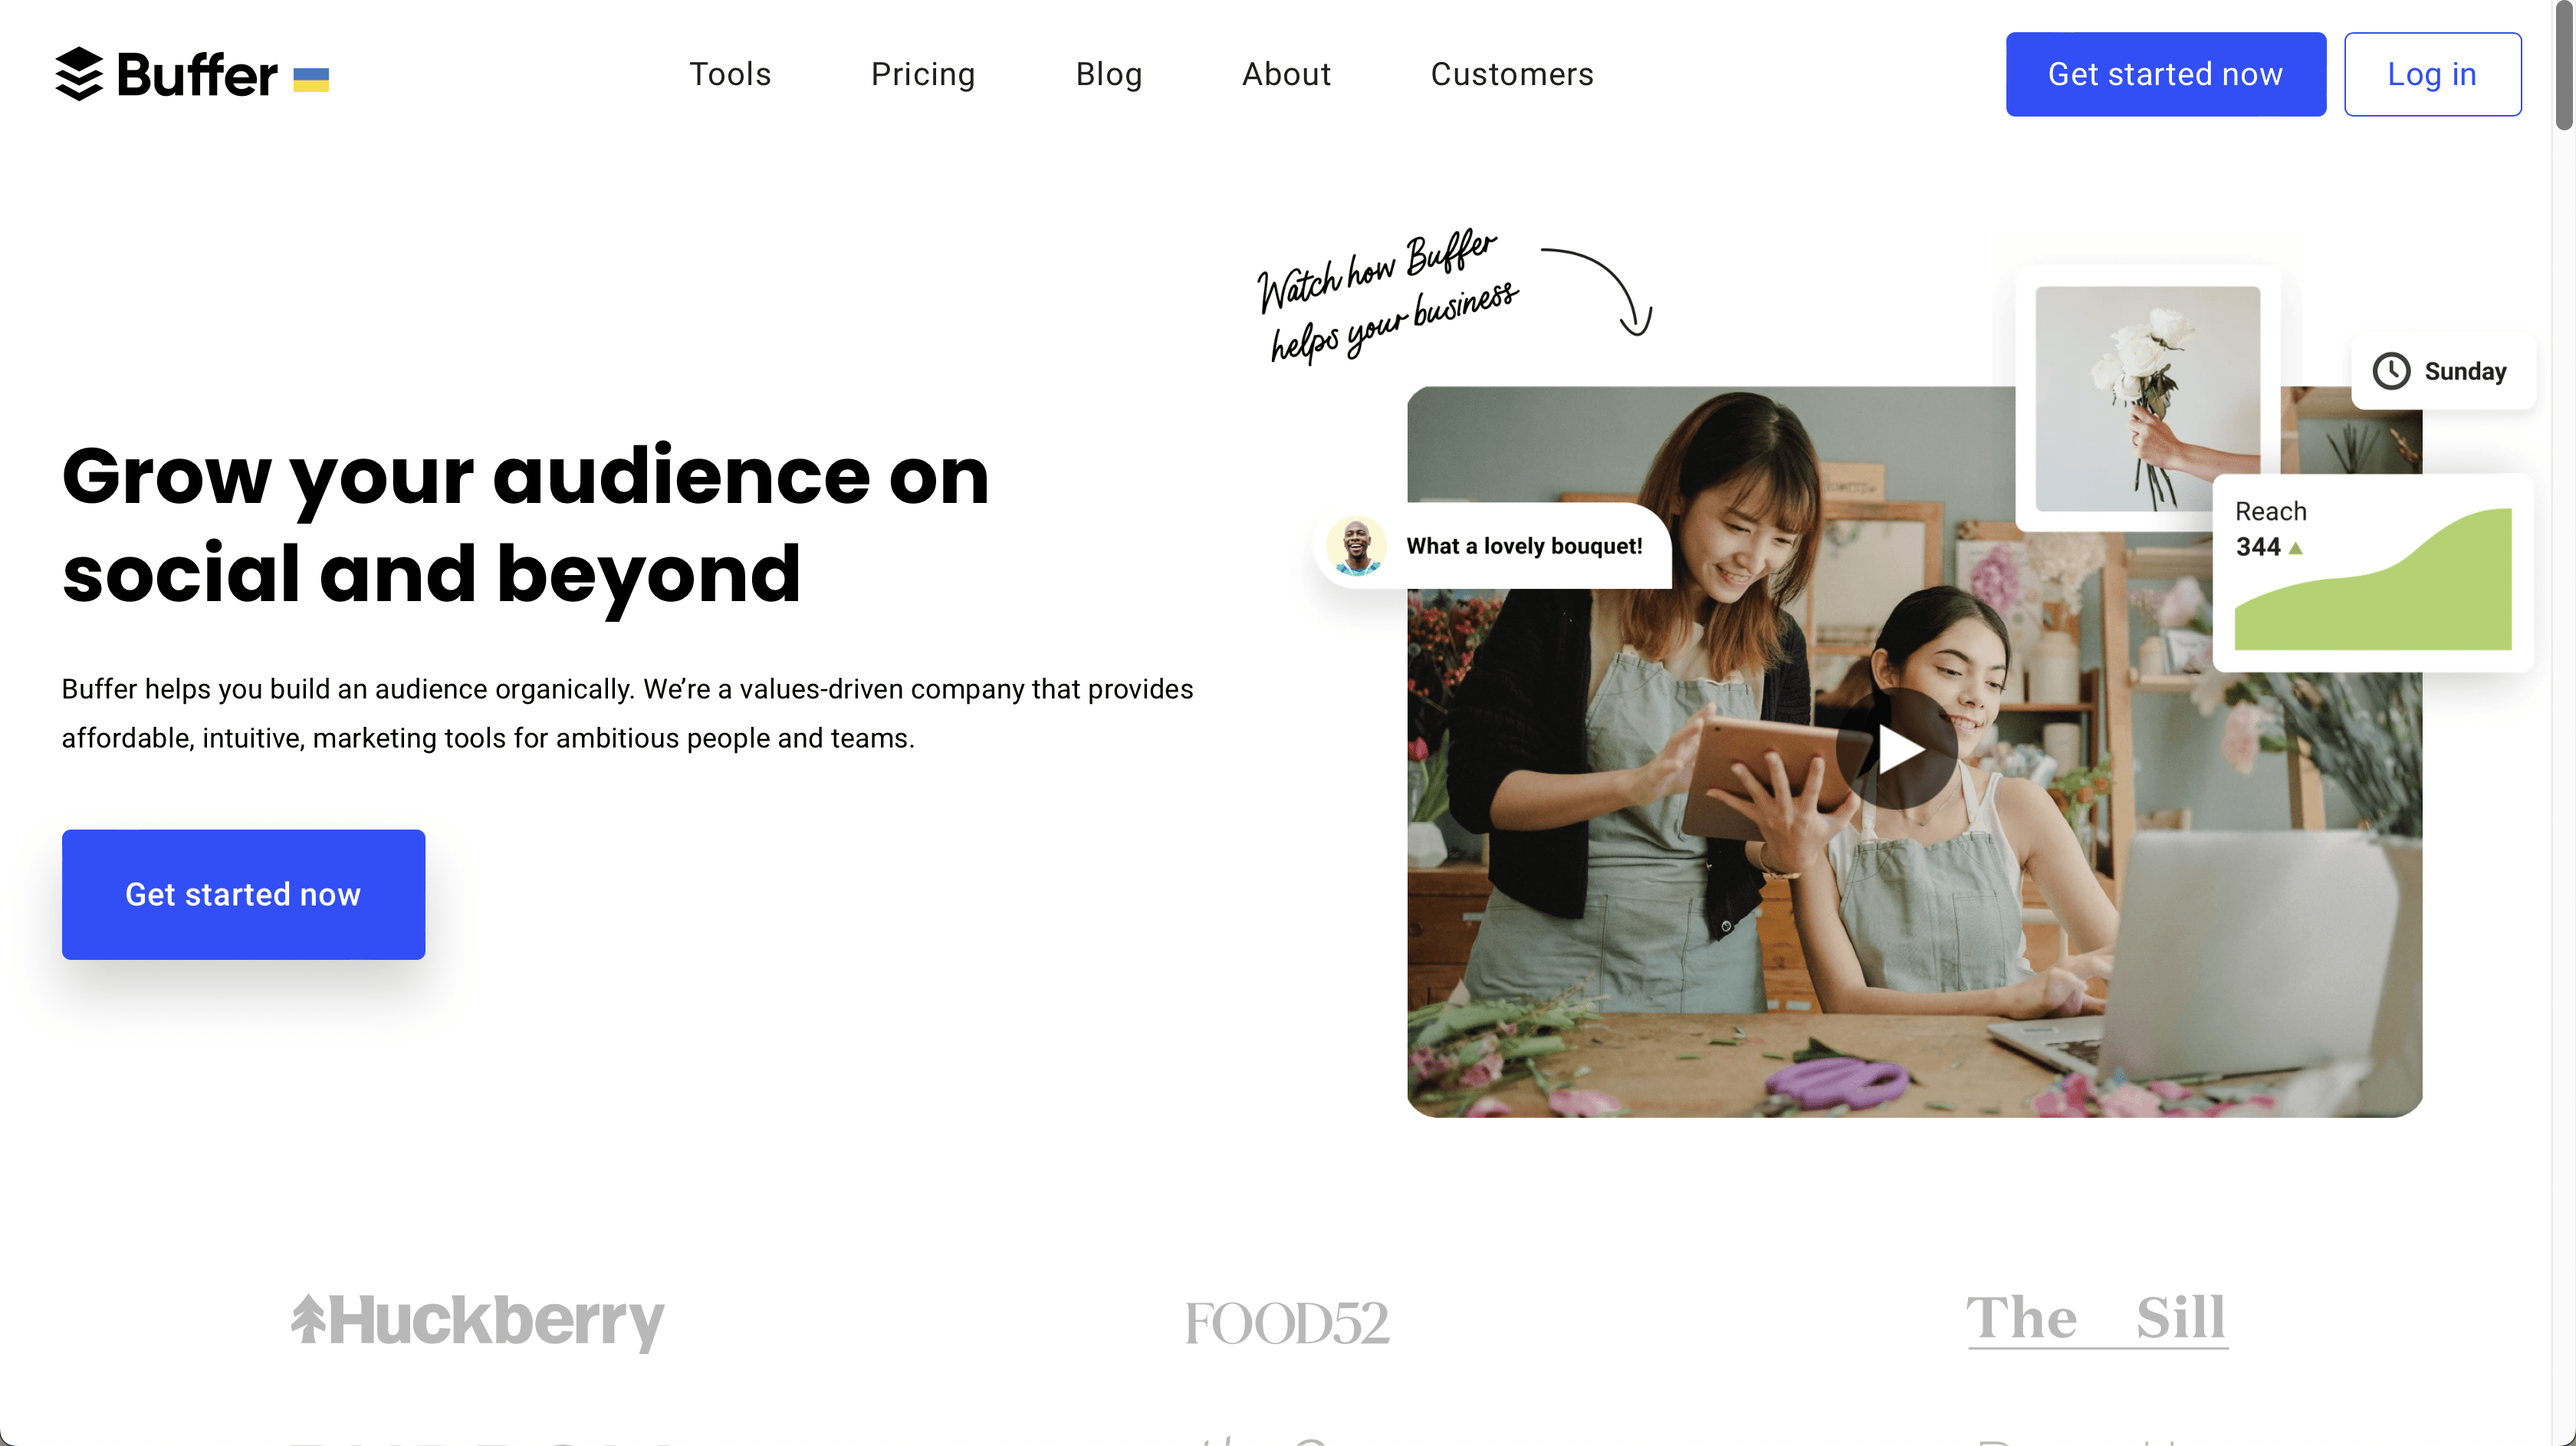Open the About menu item
2576x1446 pixels.
coord(1287,74)
